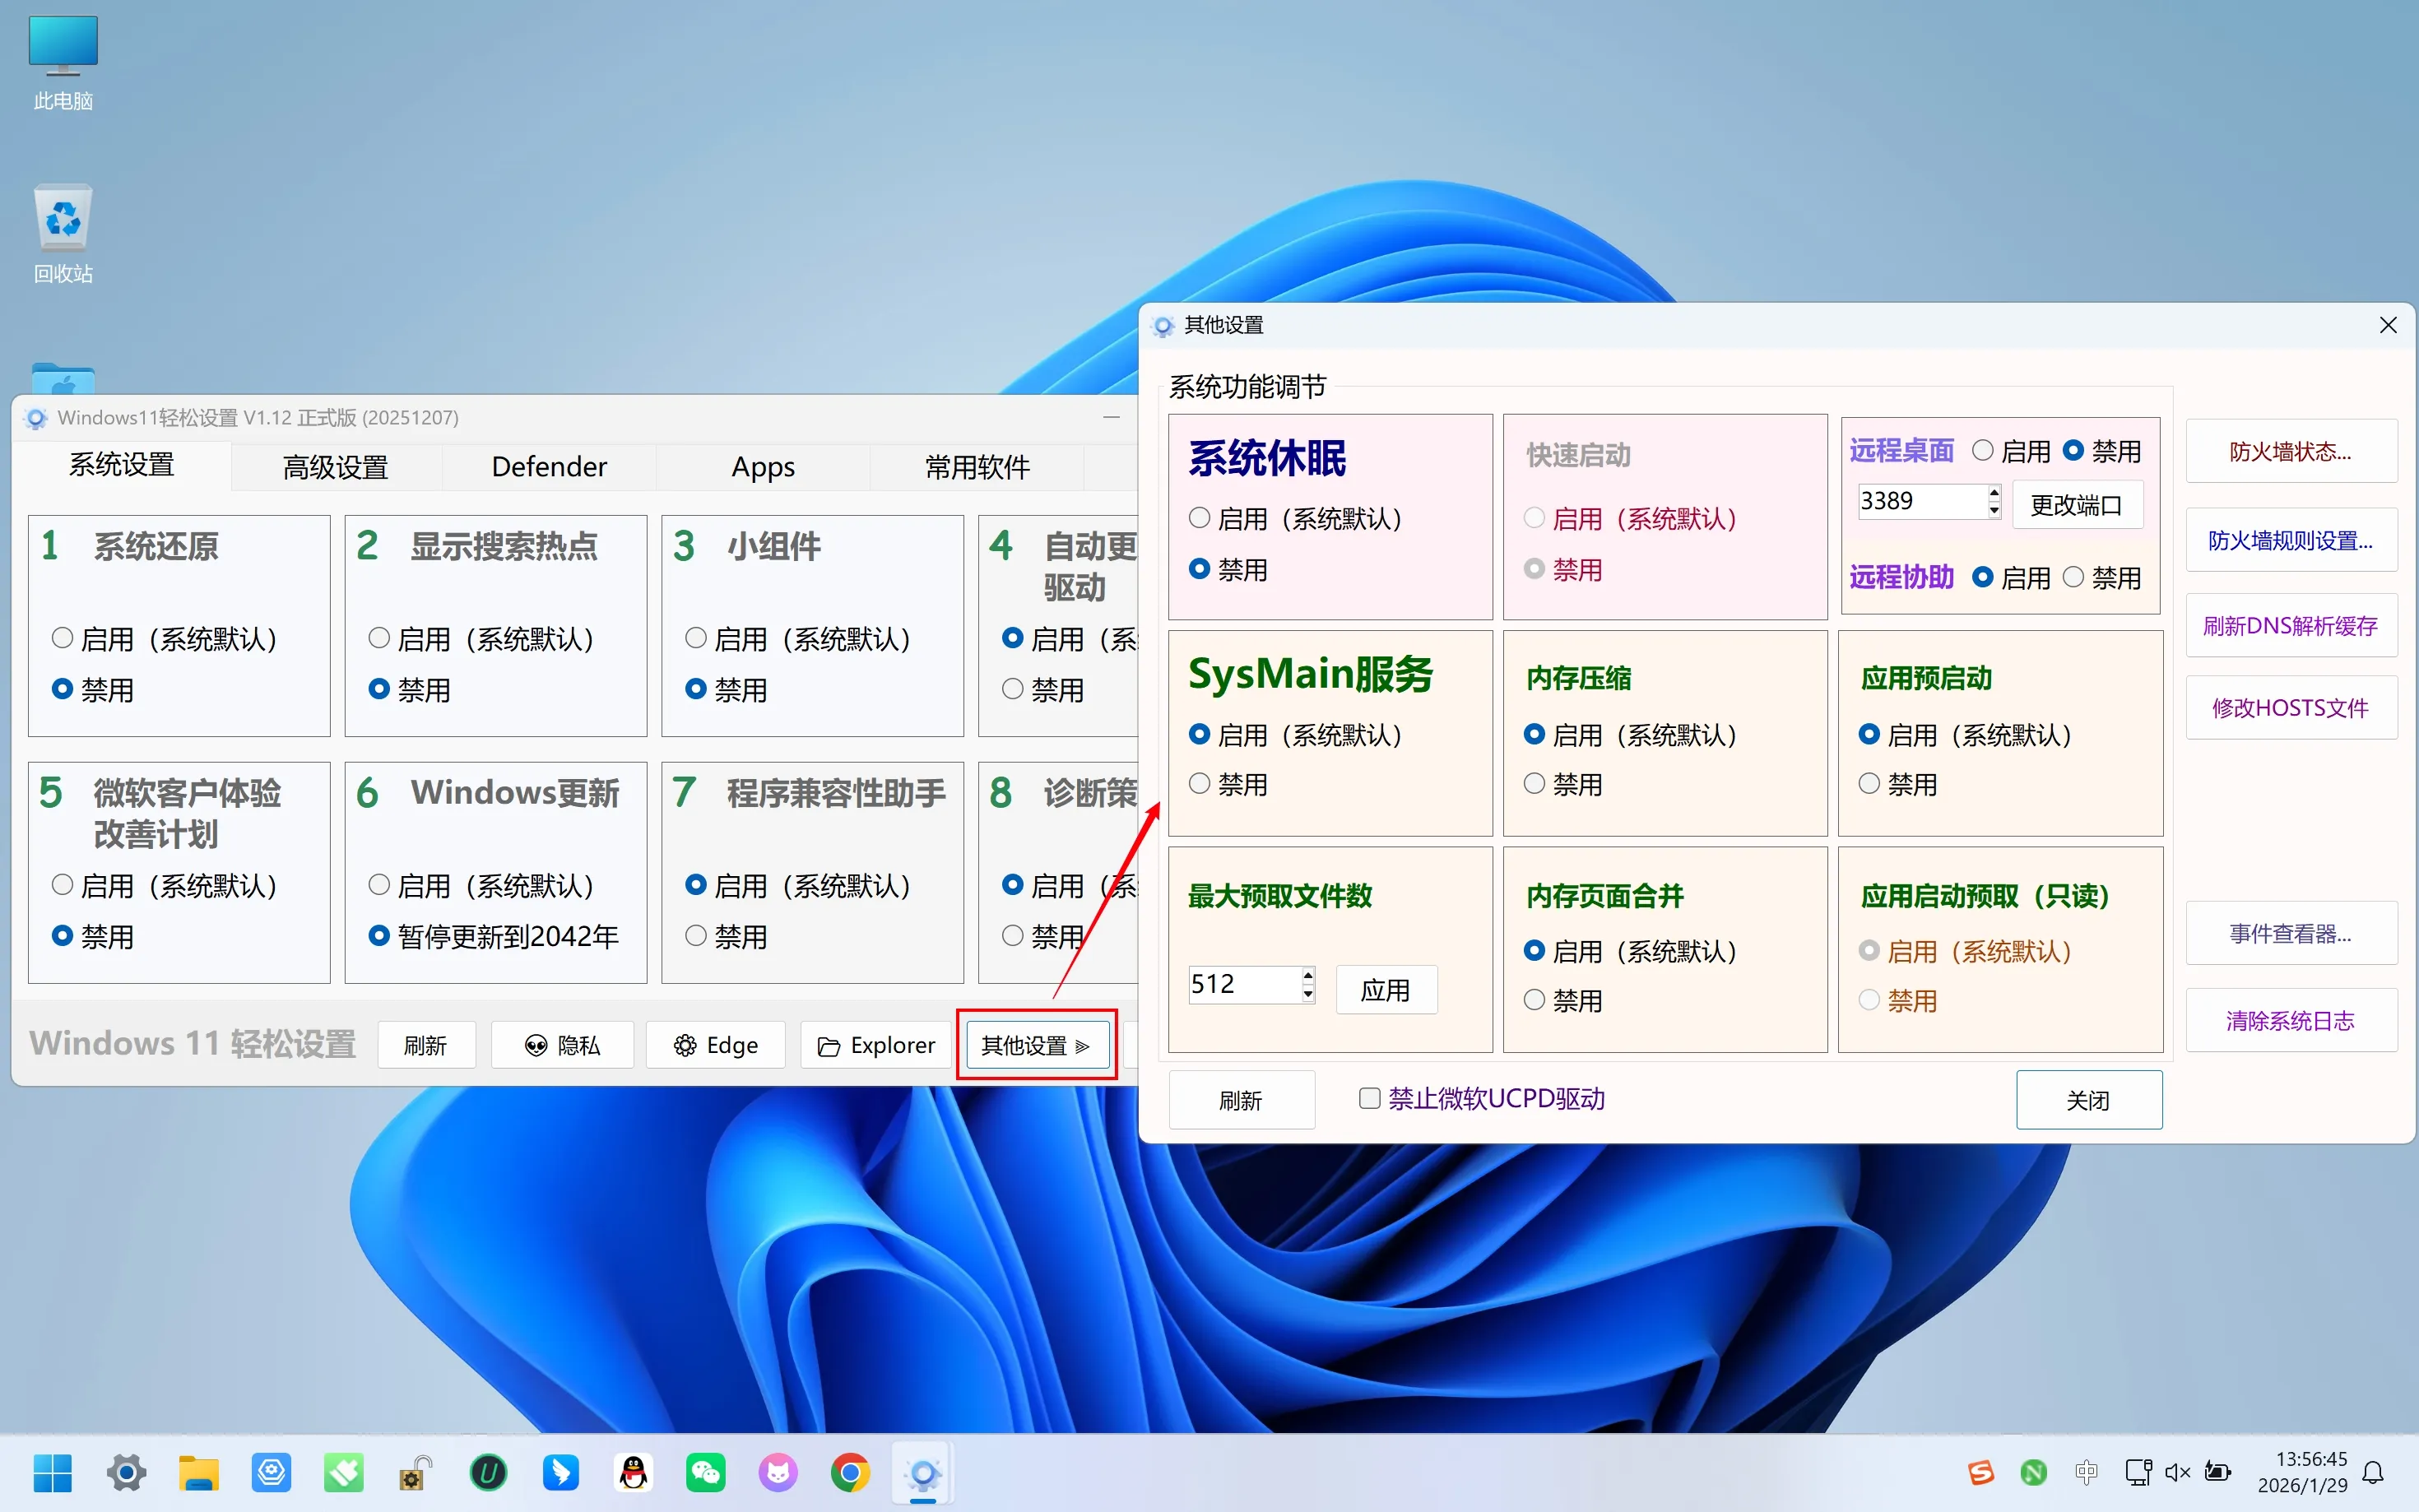Open the Recycle Bin desktop icon
This screenshot has height=1512, width=2419.
coord(63,220)
